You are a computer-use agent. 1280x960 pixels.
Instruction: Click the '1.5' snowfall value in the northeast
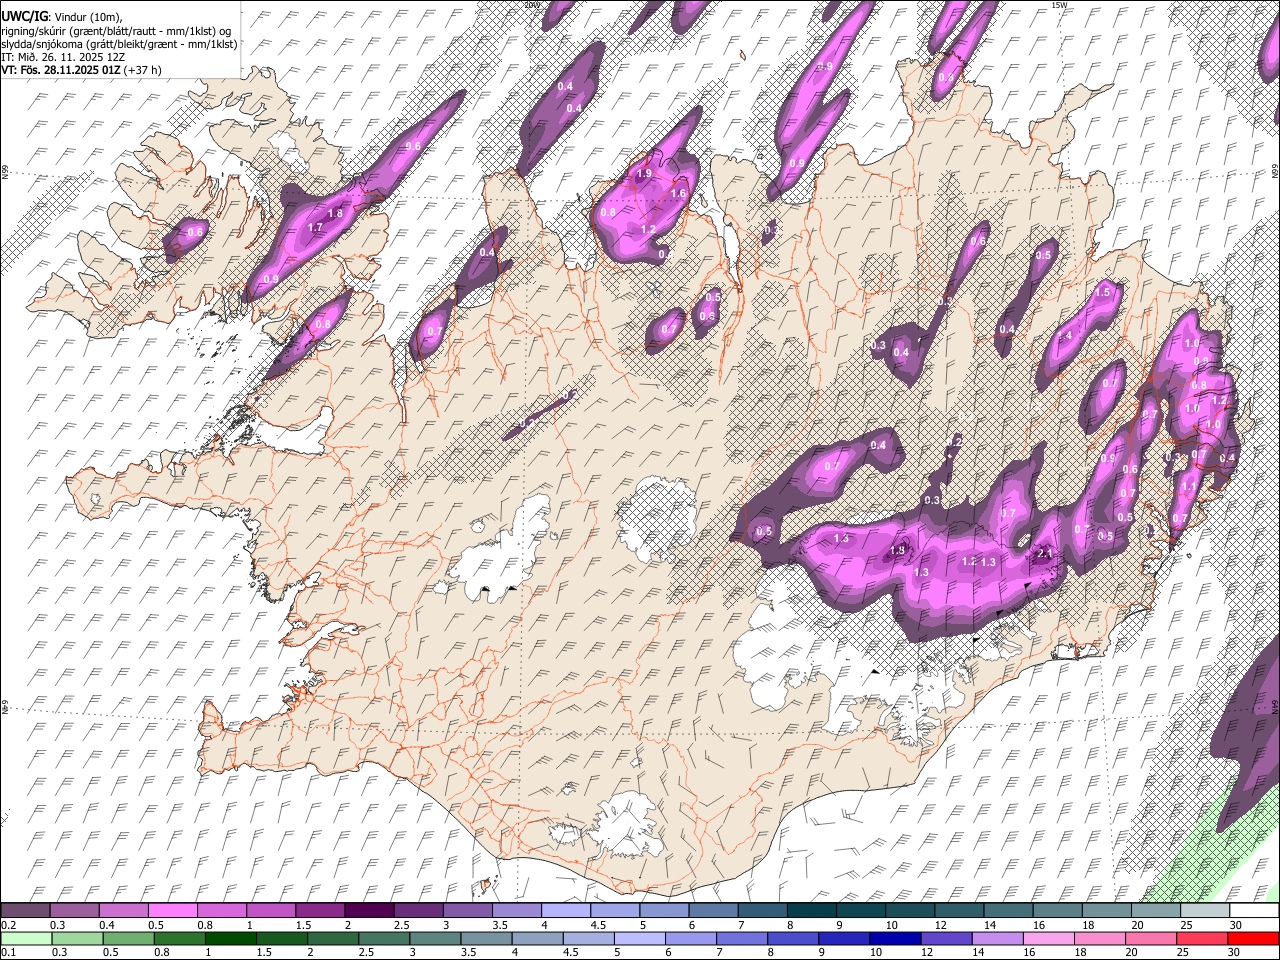1103,292
